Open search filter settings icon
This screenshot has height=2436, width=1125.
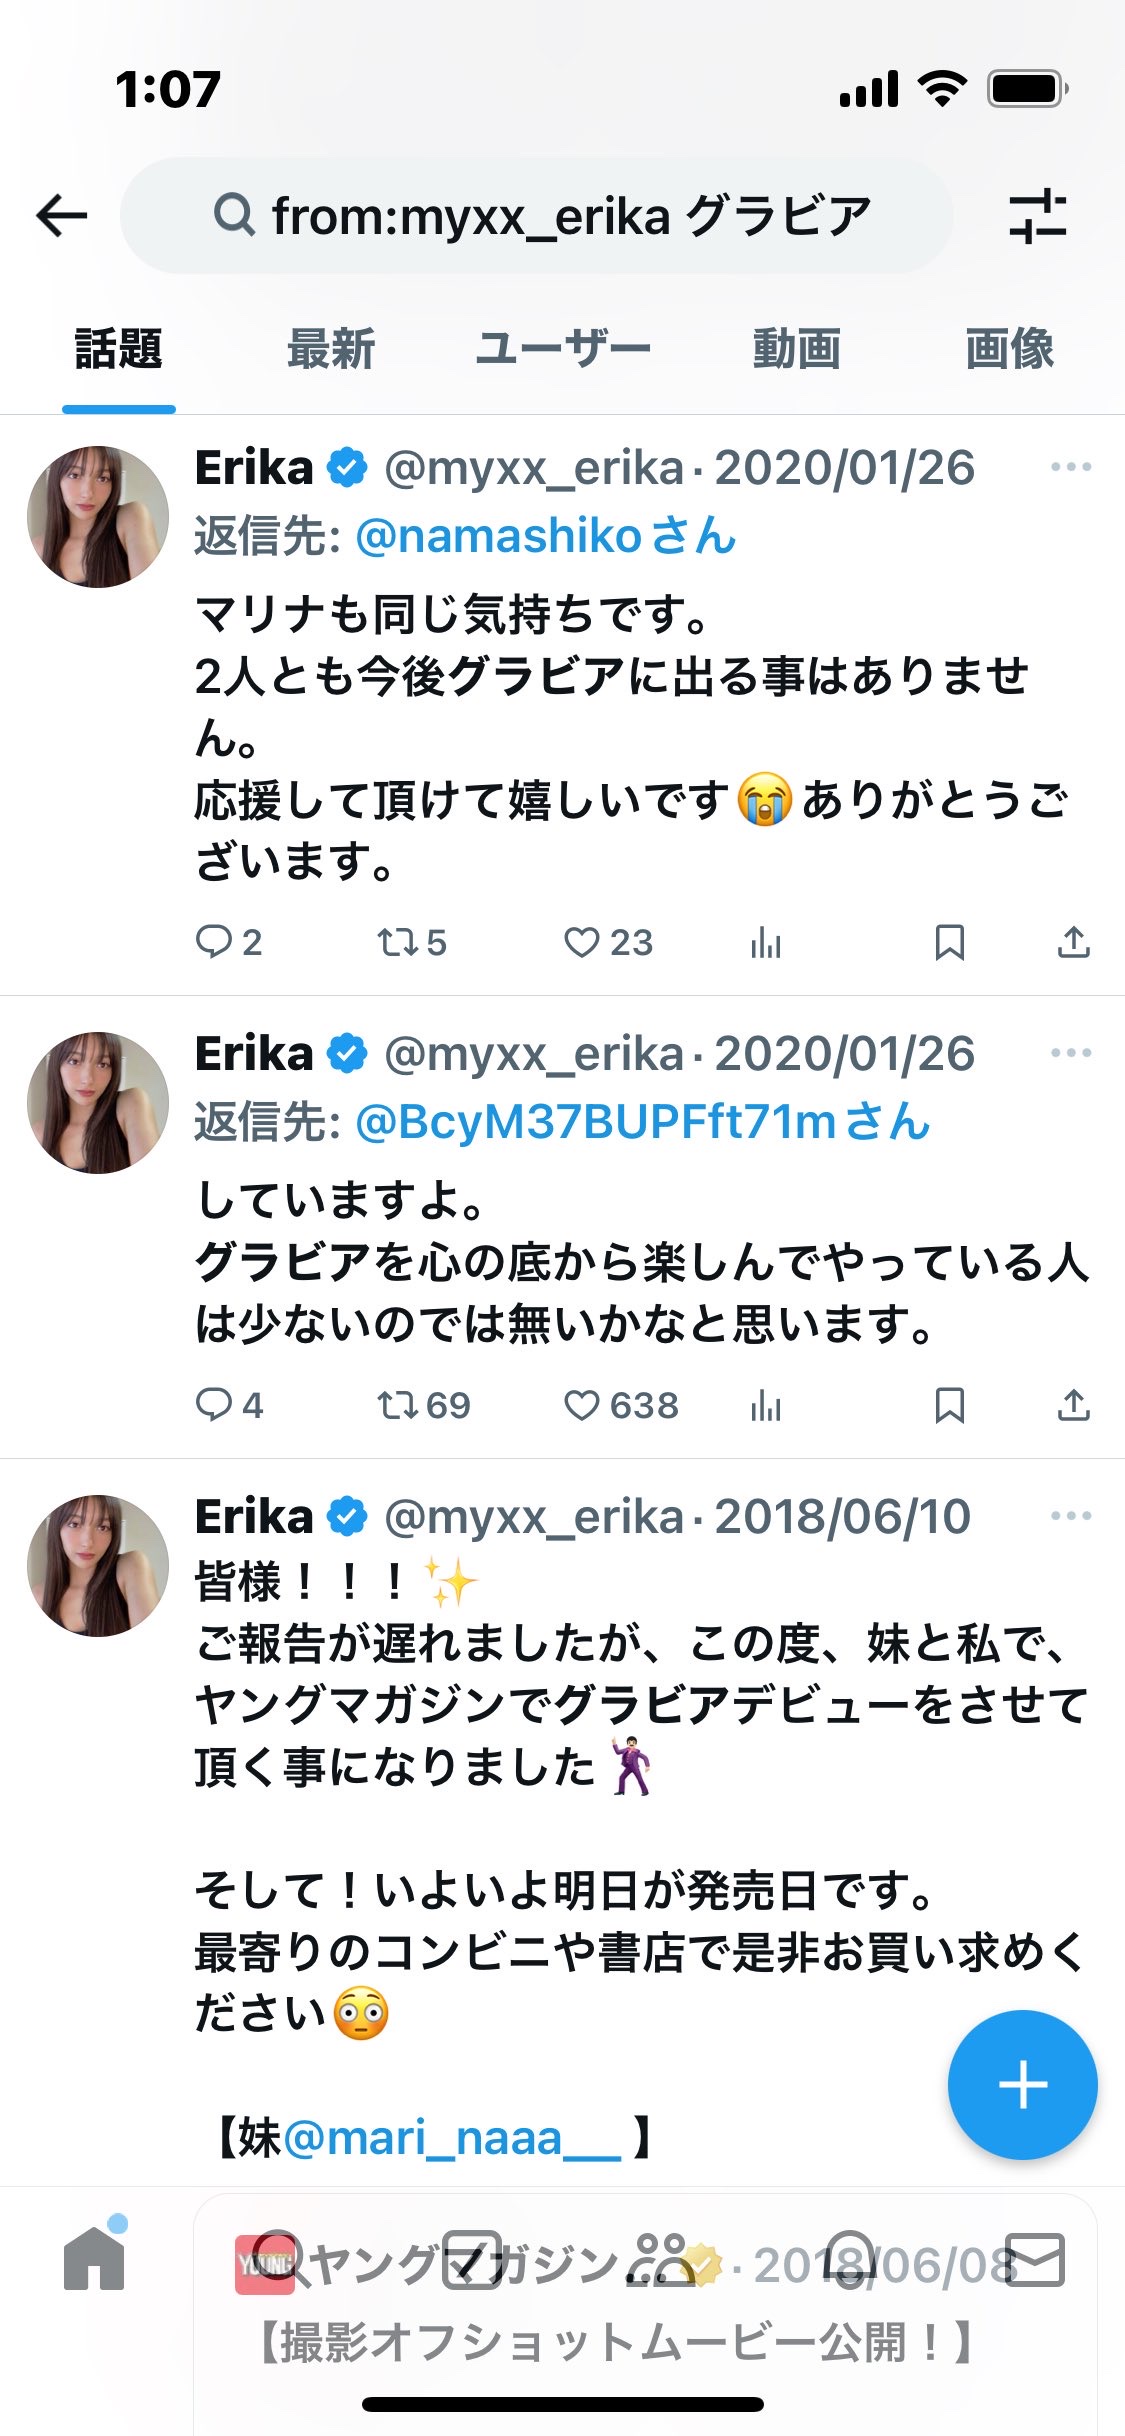(1038, 216)
